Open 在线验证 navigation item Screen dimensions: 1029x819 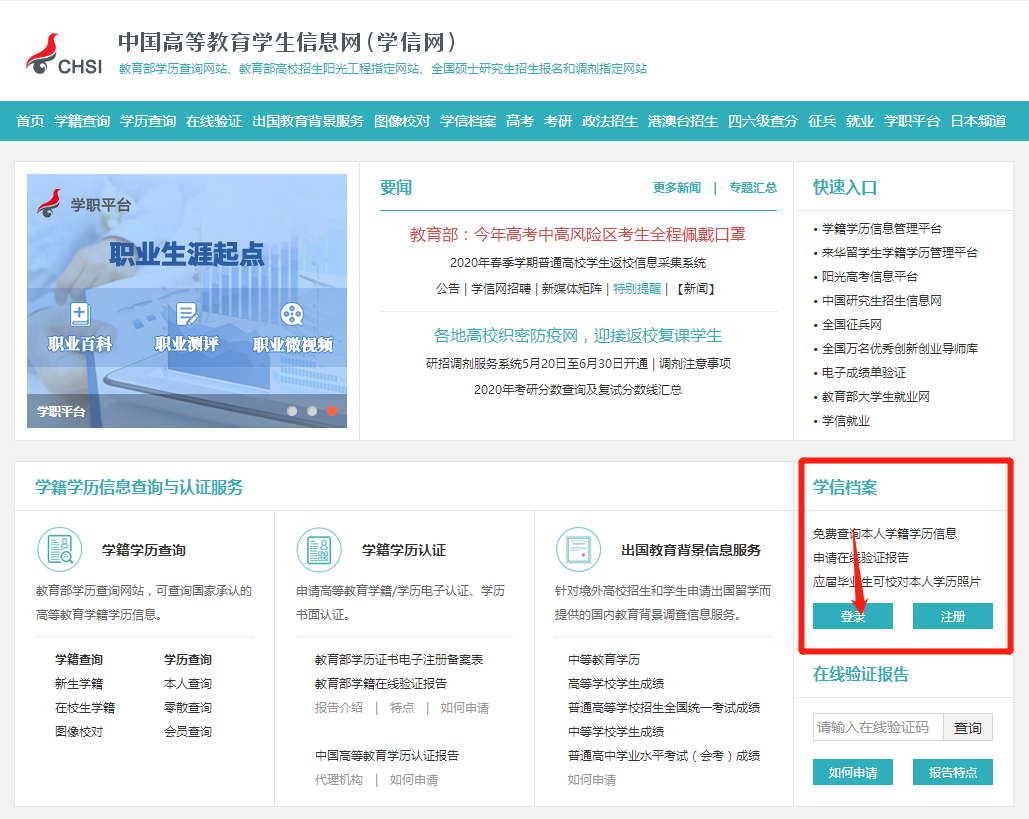[214, 121]
